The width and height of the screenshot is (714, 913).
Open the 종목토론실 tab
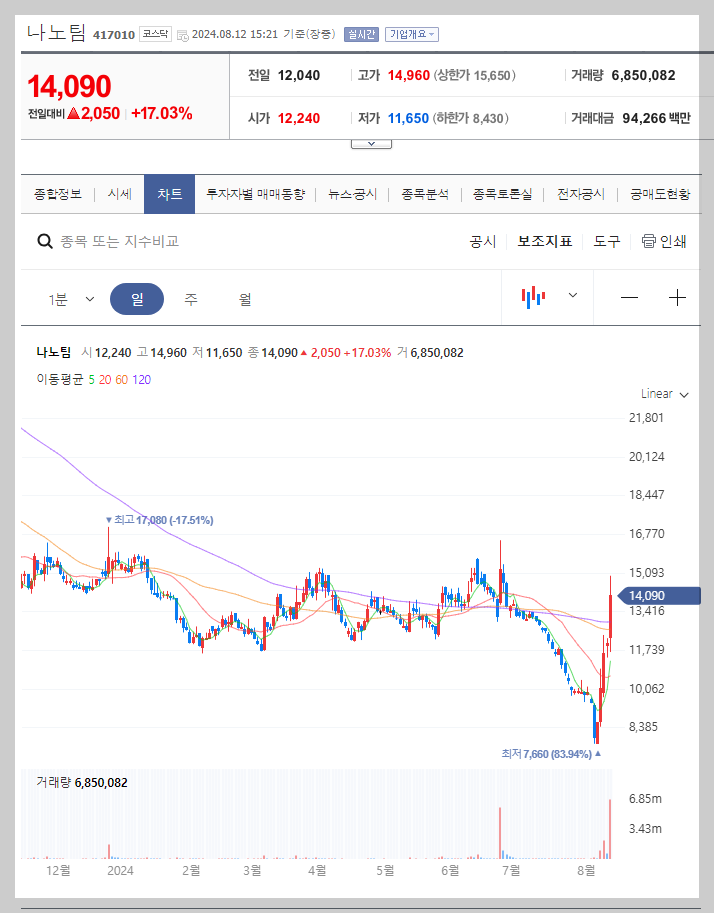(x=505, y=194)
